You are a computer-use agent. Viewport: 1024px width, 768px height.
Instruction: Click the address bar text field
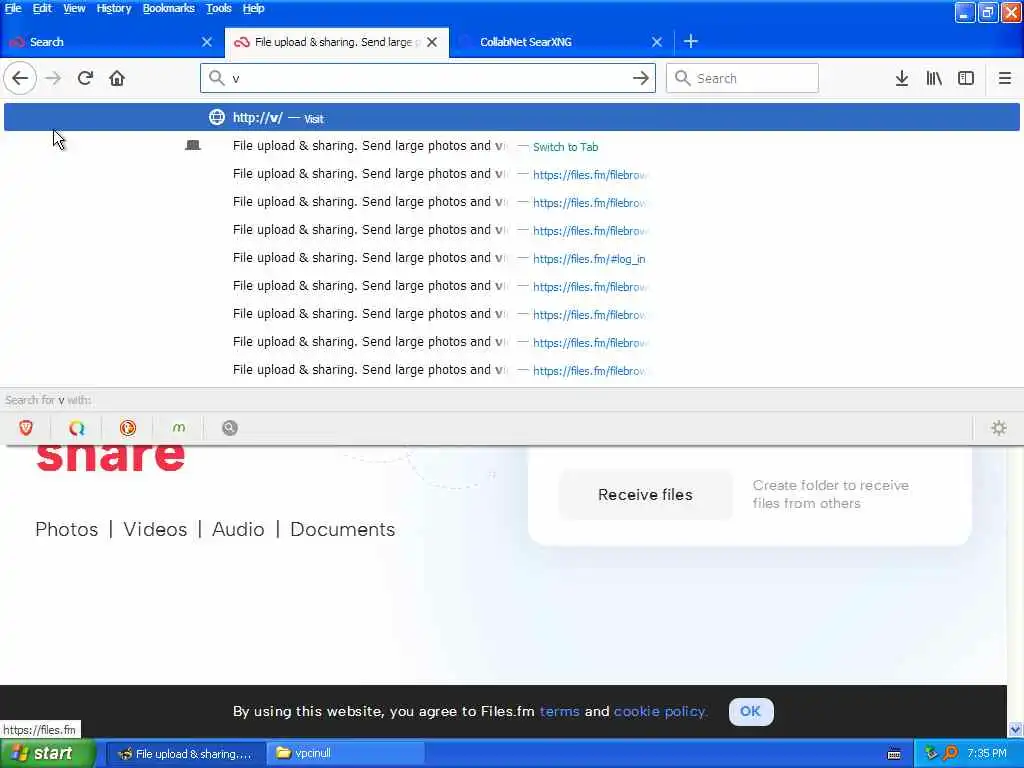(x=428, y=78)
